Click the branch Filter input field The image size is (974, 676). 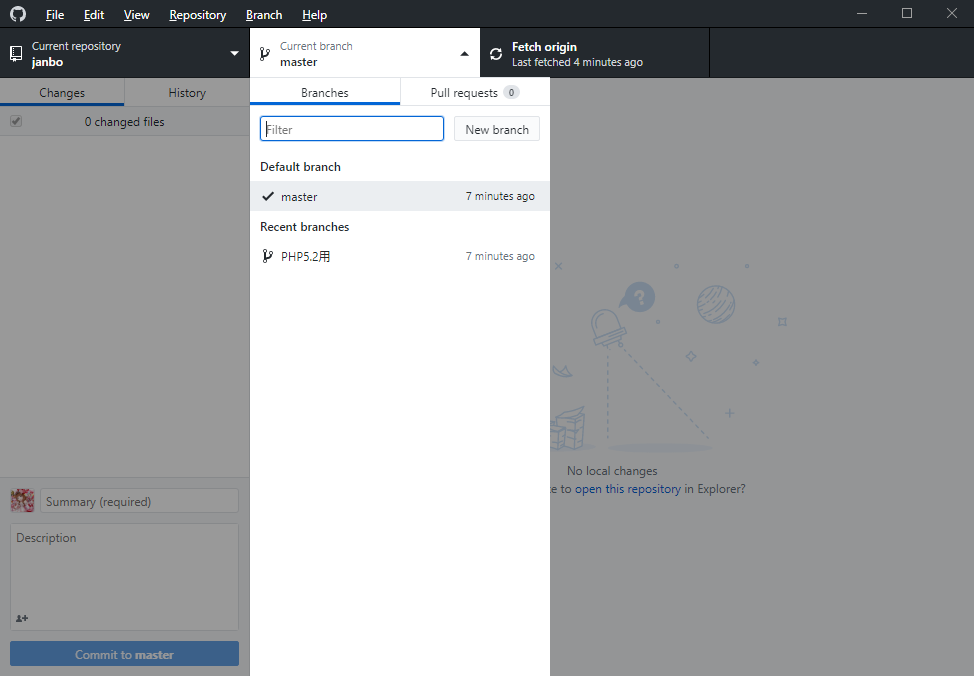coord(351,128)
